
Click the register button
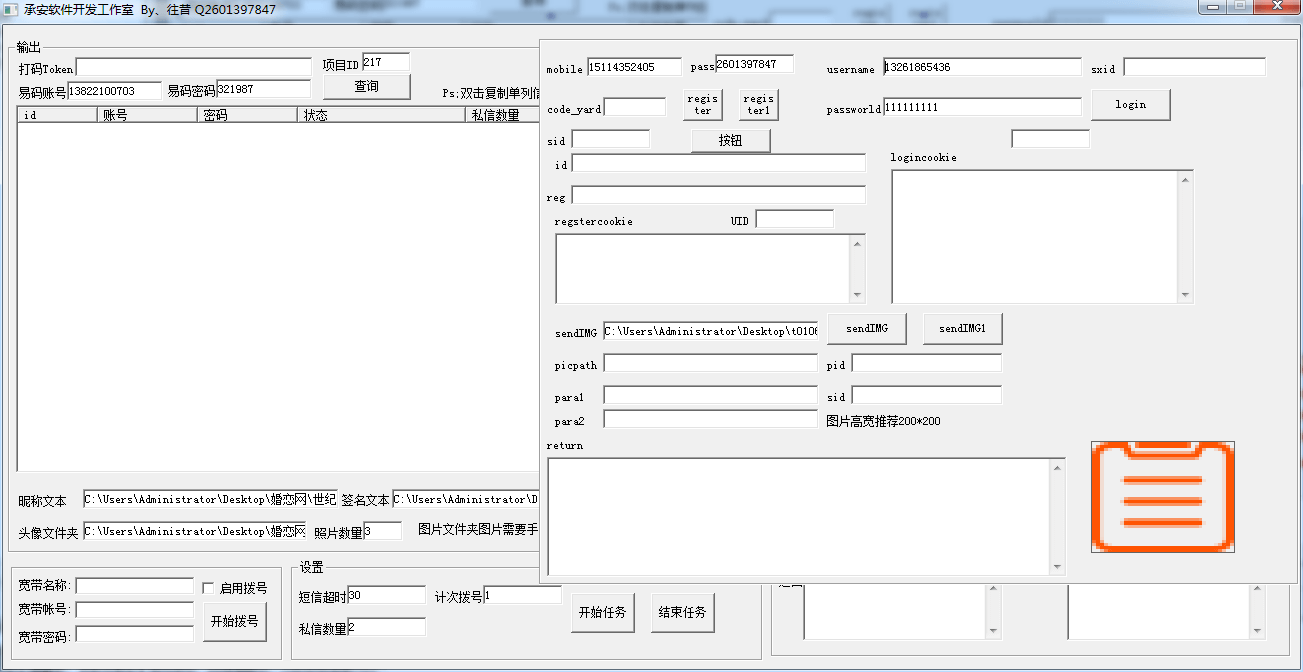coord(703,105)
